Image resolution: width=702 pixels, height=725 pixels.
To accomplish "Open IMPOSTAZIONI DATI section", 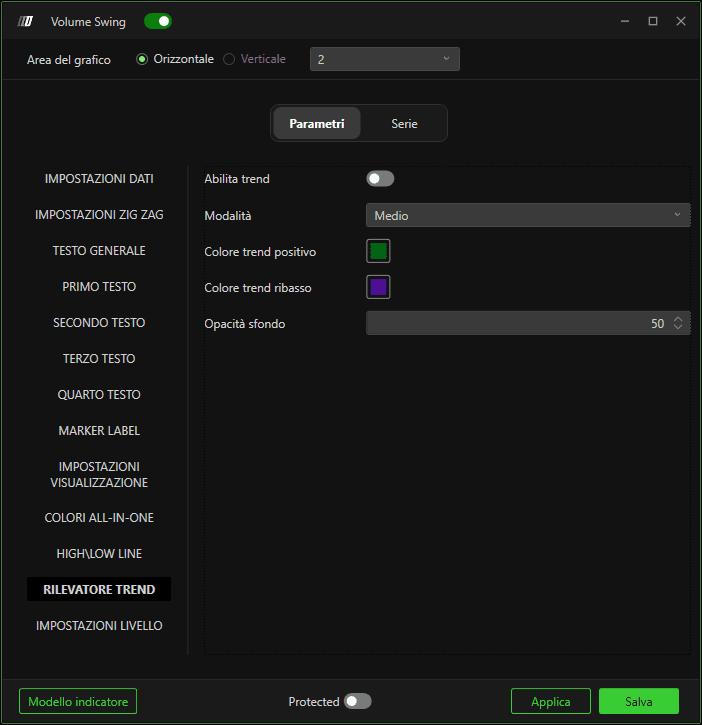I will [x=99, y=179].
